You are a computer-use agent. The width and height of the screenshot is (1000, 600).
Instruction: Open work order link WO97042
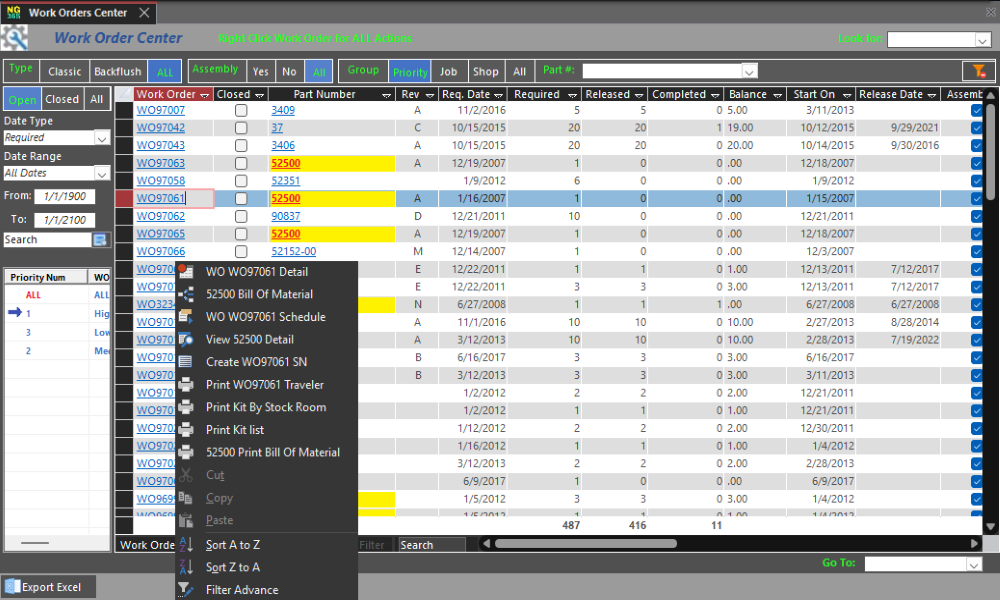coord(160,128)
